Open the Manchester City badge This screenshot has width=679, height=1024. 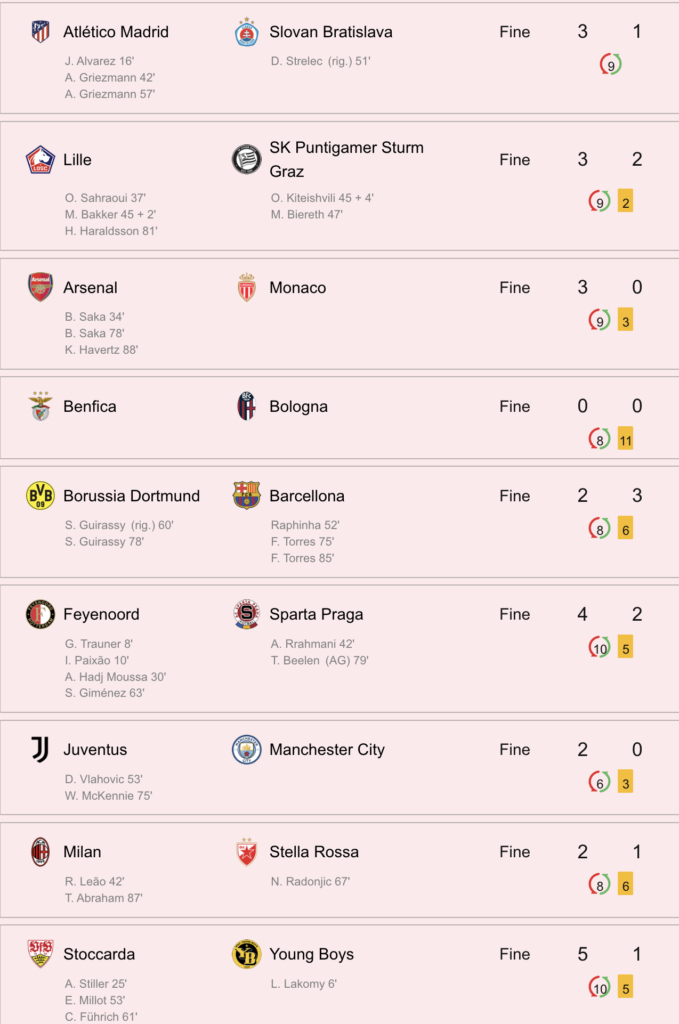247,750
